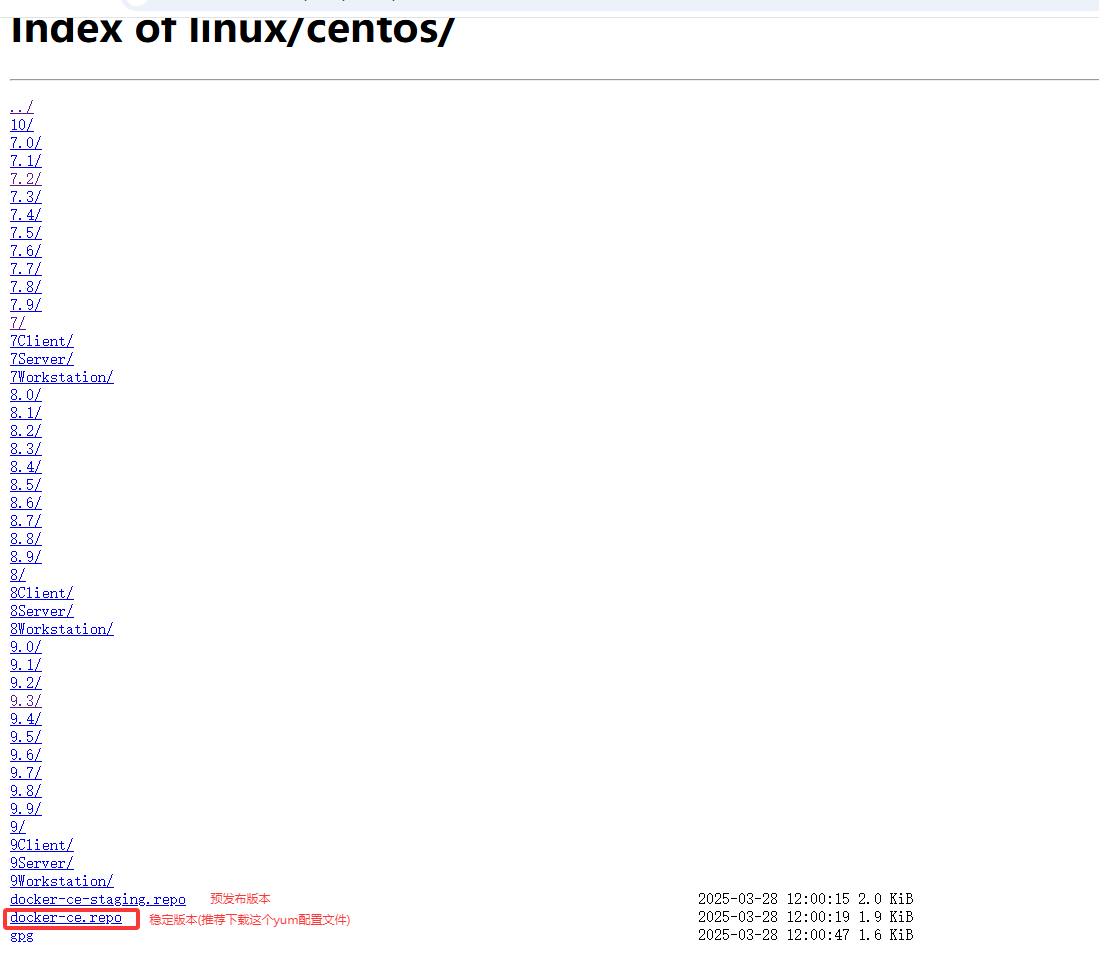Open the 10/ directory link
The height and width of the screenshot is (954, 1099).
click(22, 125)
